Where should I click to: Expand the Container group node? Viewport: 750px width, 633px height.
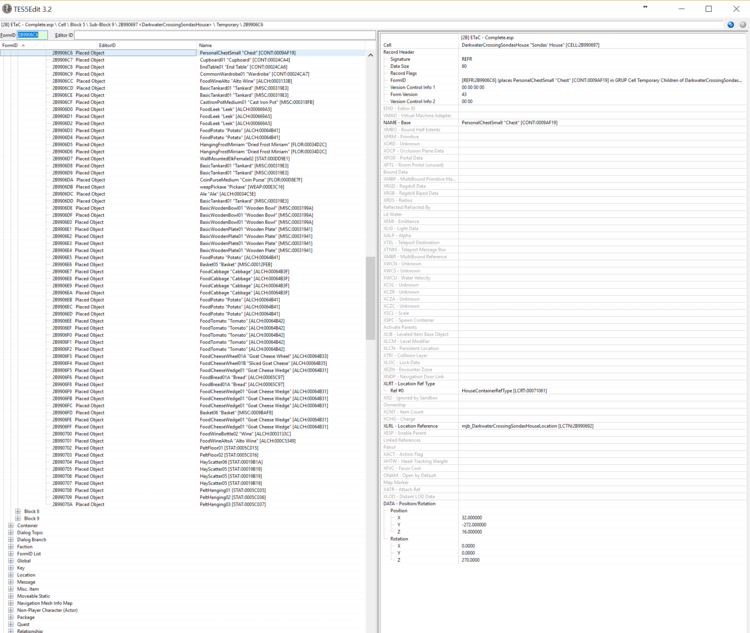[11, 525]
